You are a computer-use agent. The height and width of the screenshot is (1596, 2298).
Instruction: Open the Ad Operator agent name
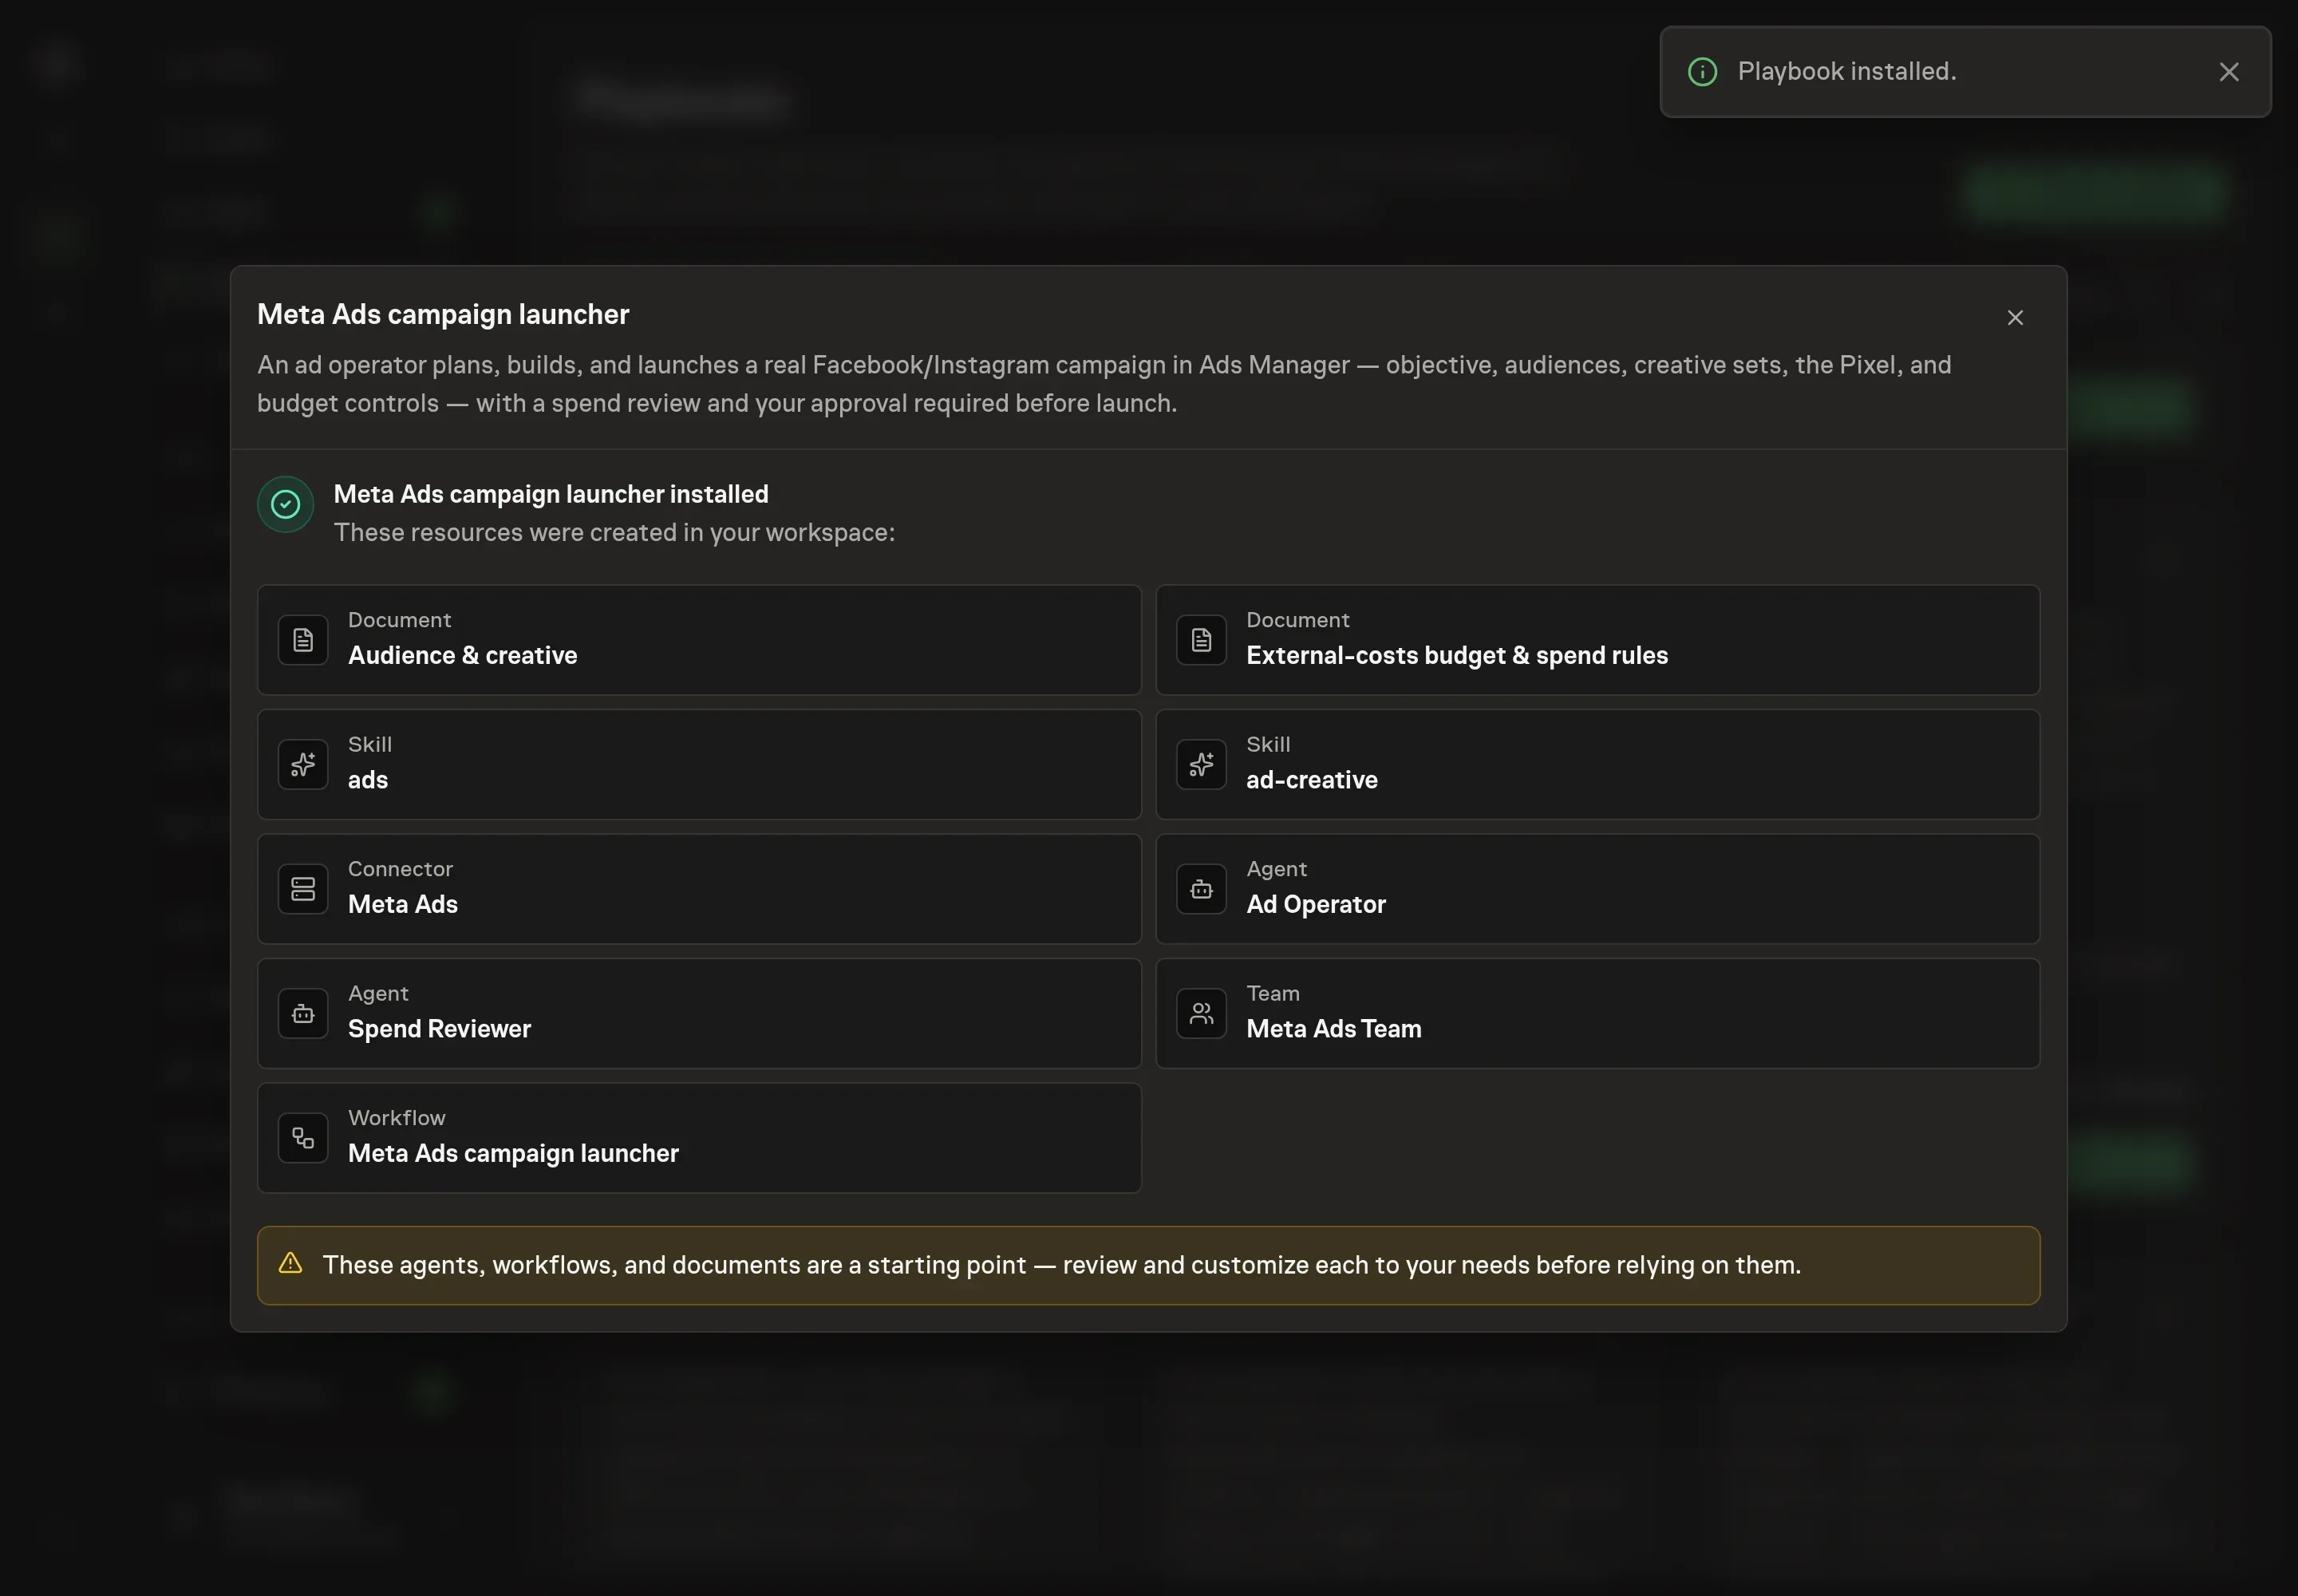[1315, 904]
